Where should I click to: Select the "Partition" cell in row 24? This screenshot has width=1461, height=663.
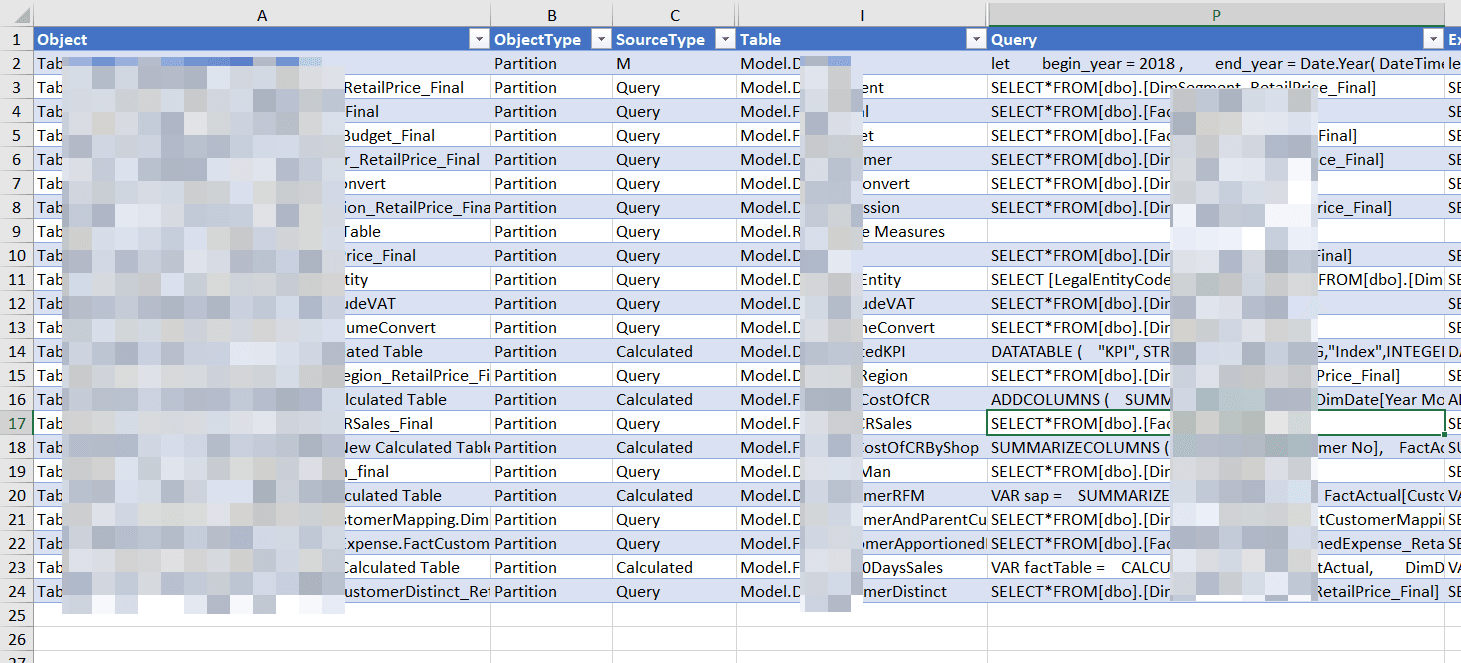click(x=552, y=591)
